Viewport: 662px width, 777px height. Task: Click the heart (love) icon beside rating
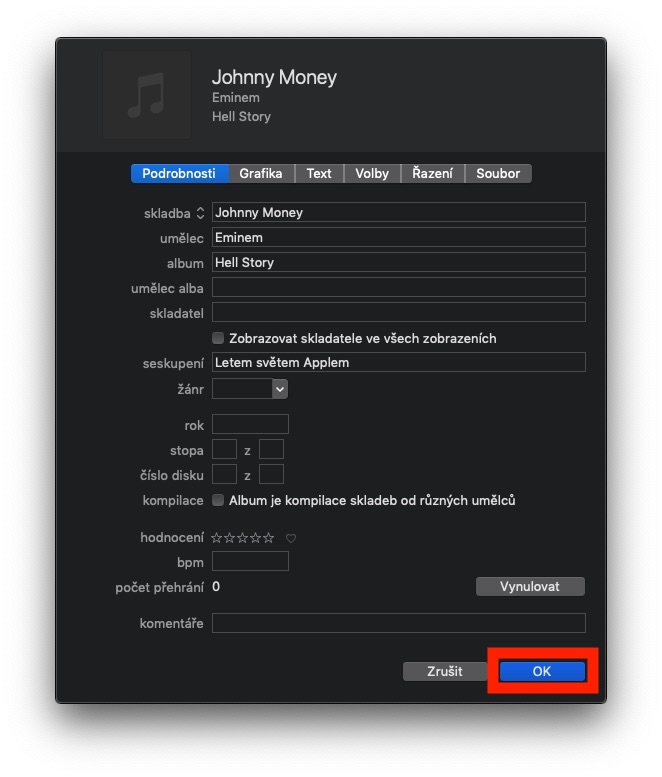(291, 538)
